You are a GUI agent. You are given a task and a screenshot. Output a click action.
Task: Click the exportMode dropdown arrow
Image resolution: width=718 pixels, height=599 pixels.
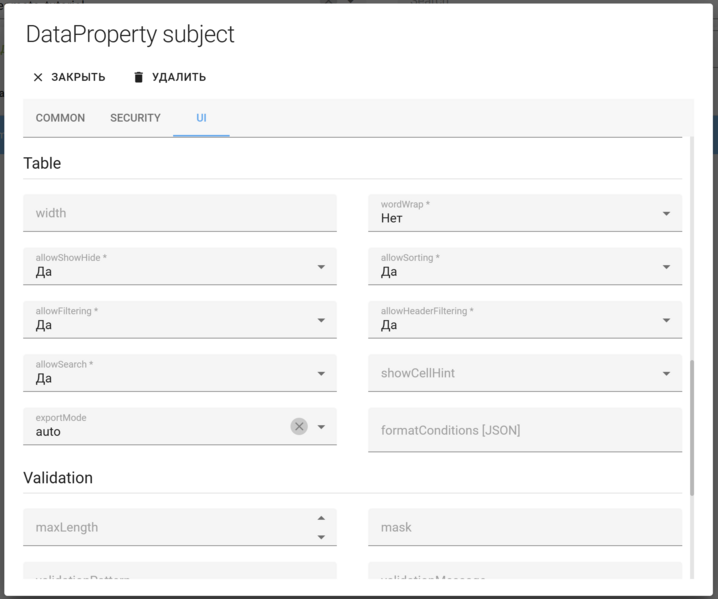coord(321,427)
